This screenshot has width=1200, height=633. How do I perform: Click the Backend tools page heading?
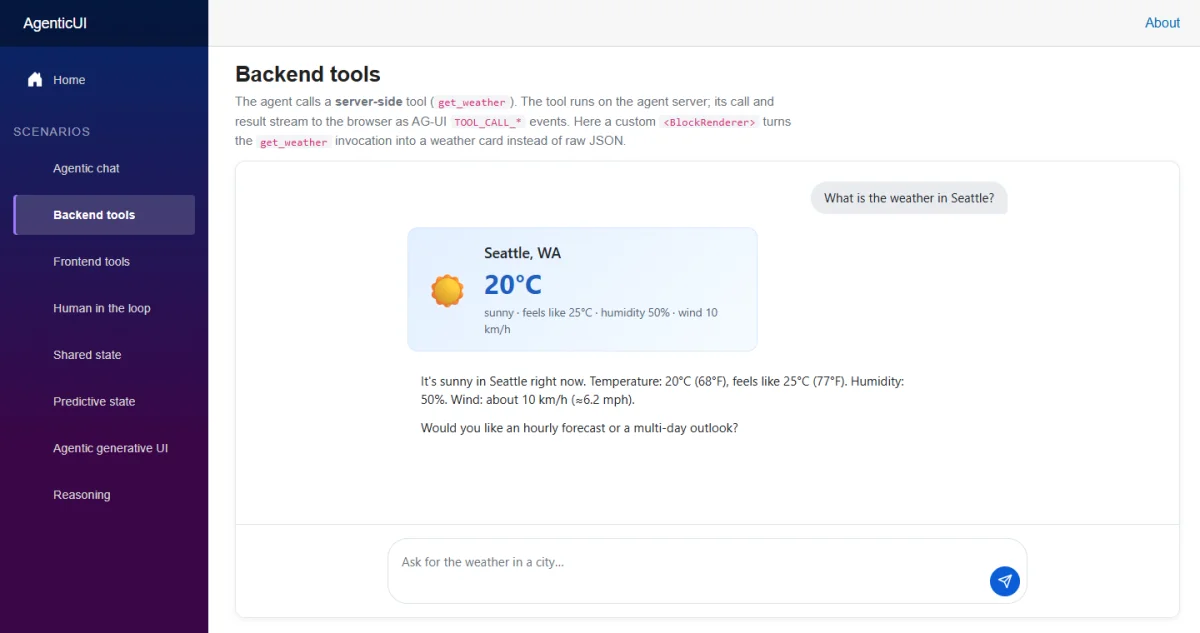point(308,74)
